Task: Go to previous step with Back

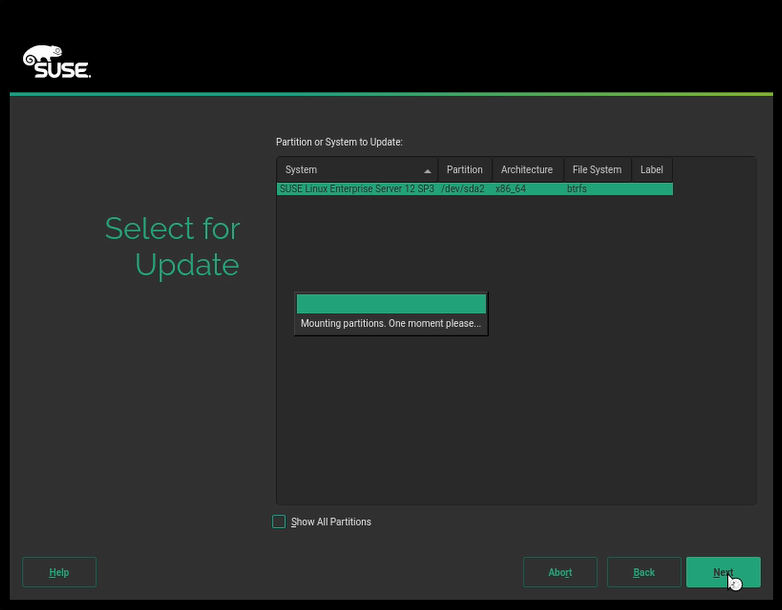Action: click(x=644, y=572)
